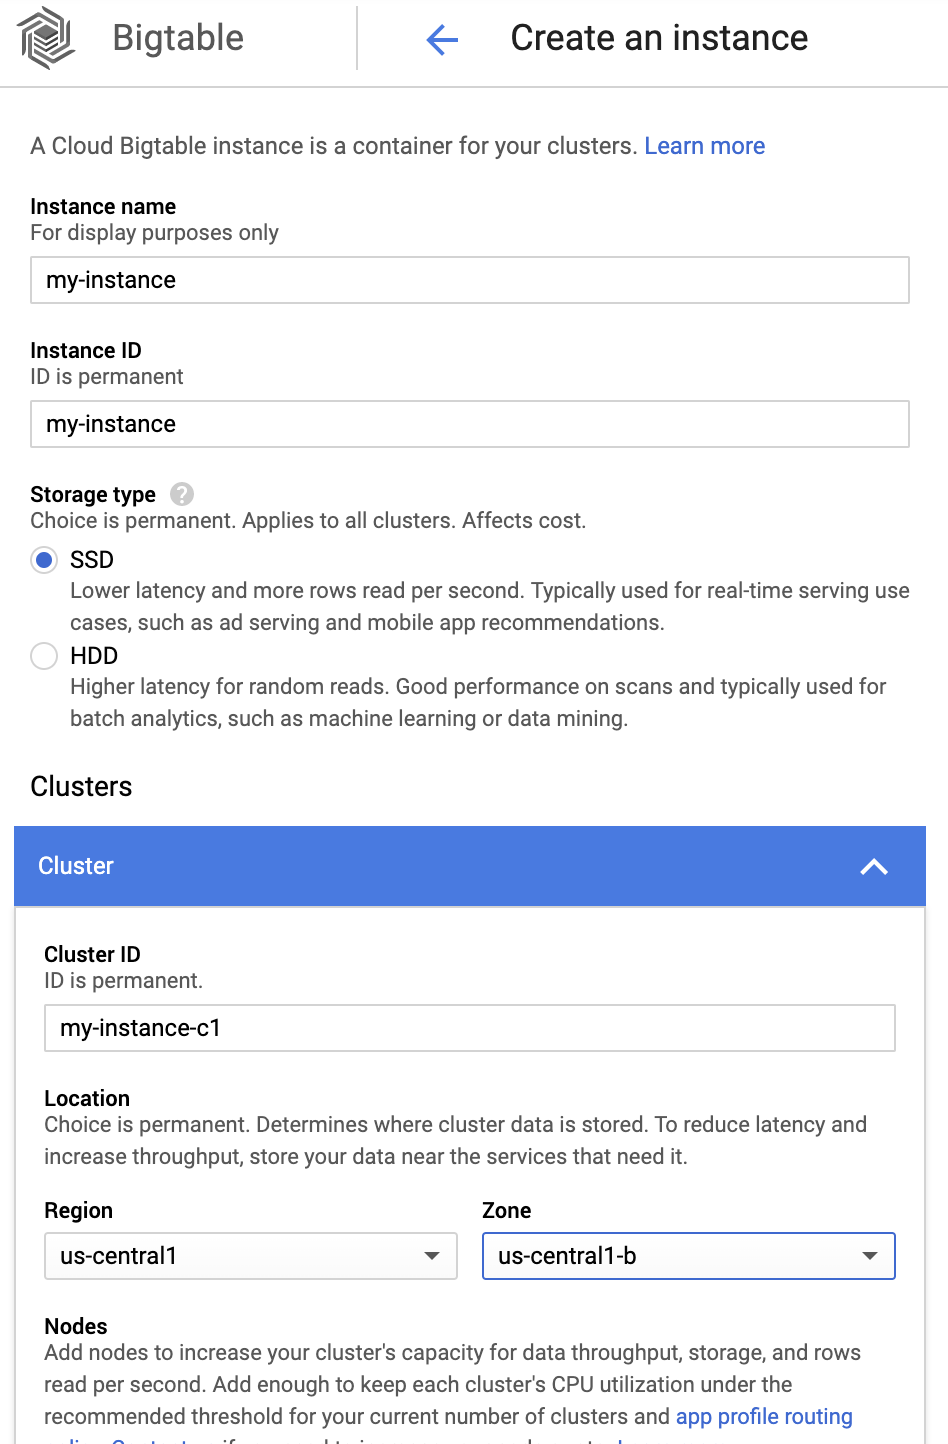Click the Instance name field containing my-instance
This screenshot has height=1444, width=948.
tap(470, 280)
